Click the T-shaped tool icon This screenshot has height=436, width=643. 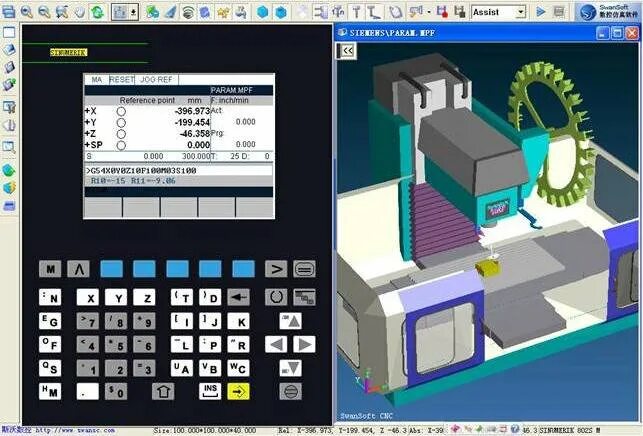click(x=356, y=12)
